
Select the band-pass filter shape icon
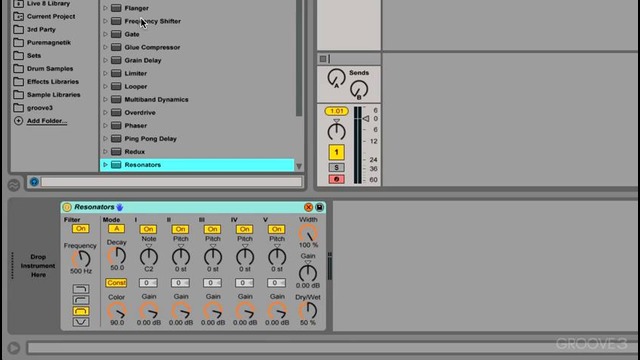click(x=81, y=311)
